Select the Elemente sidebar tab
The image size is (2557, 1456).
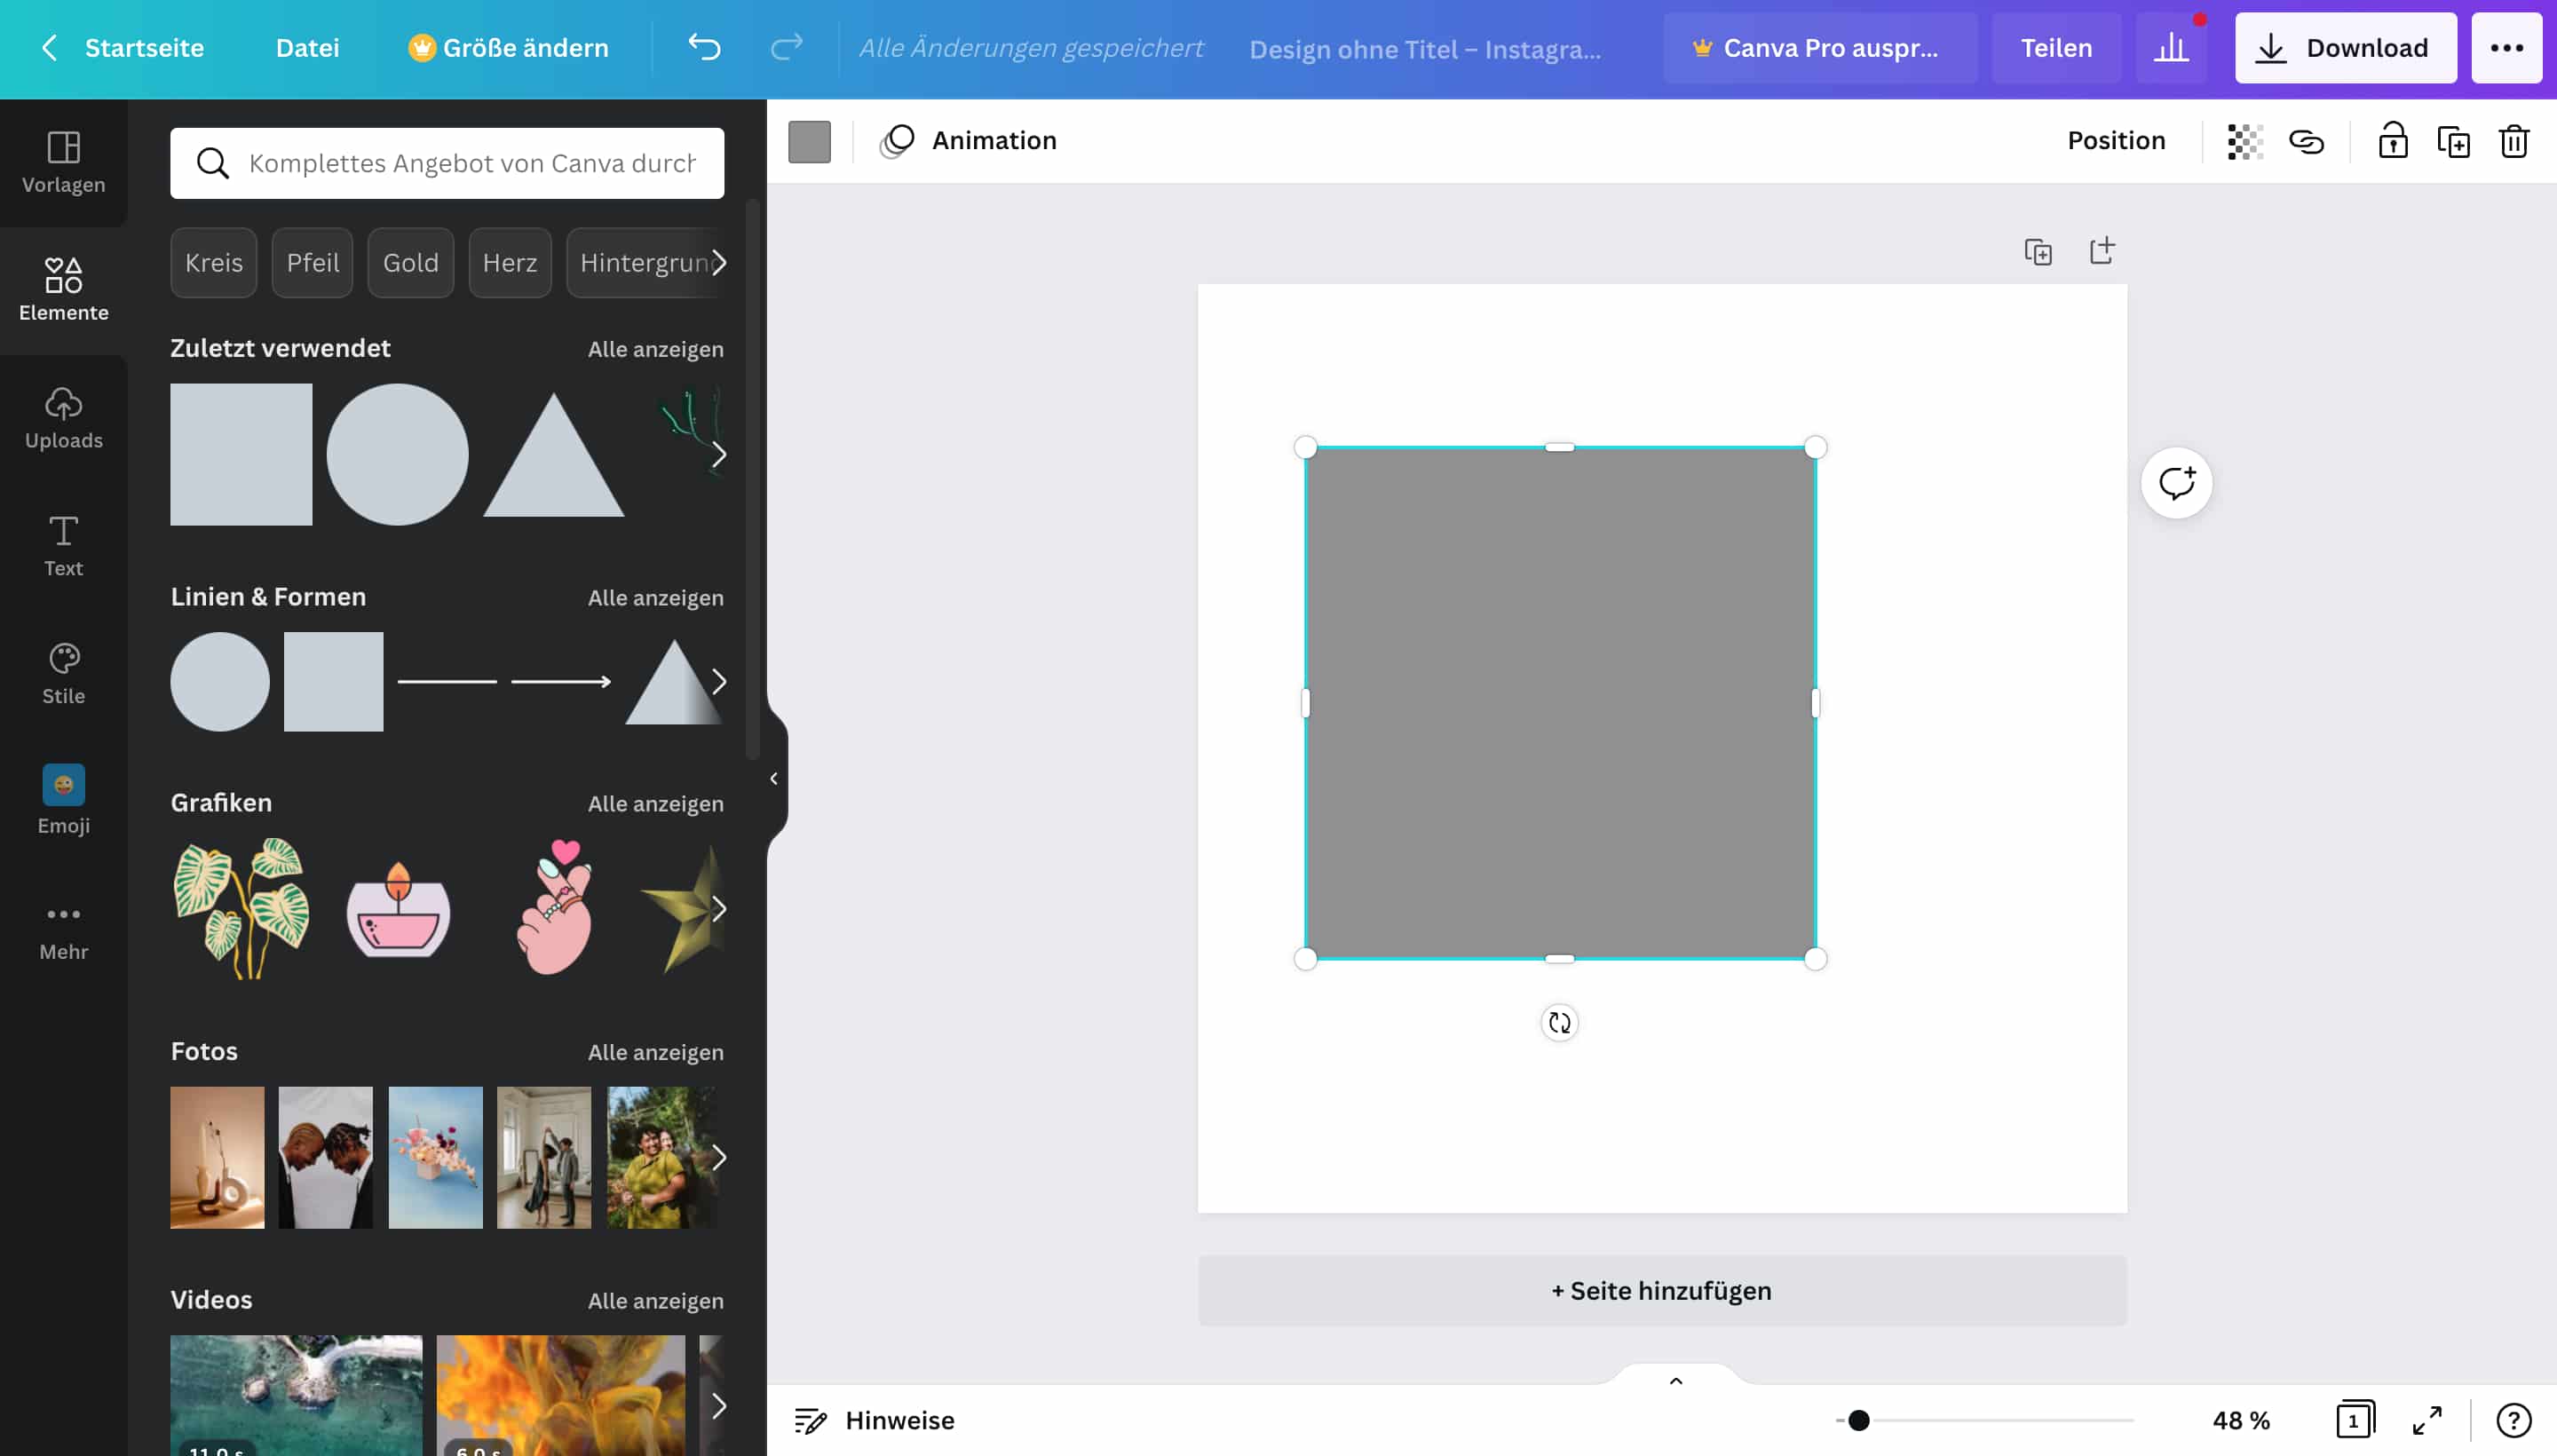click(x=63, y=291)
